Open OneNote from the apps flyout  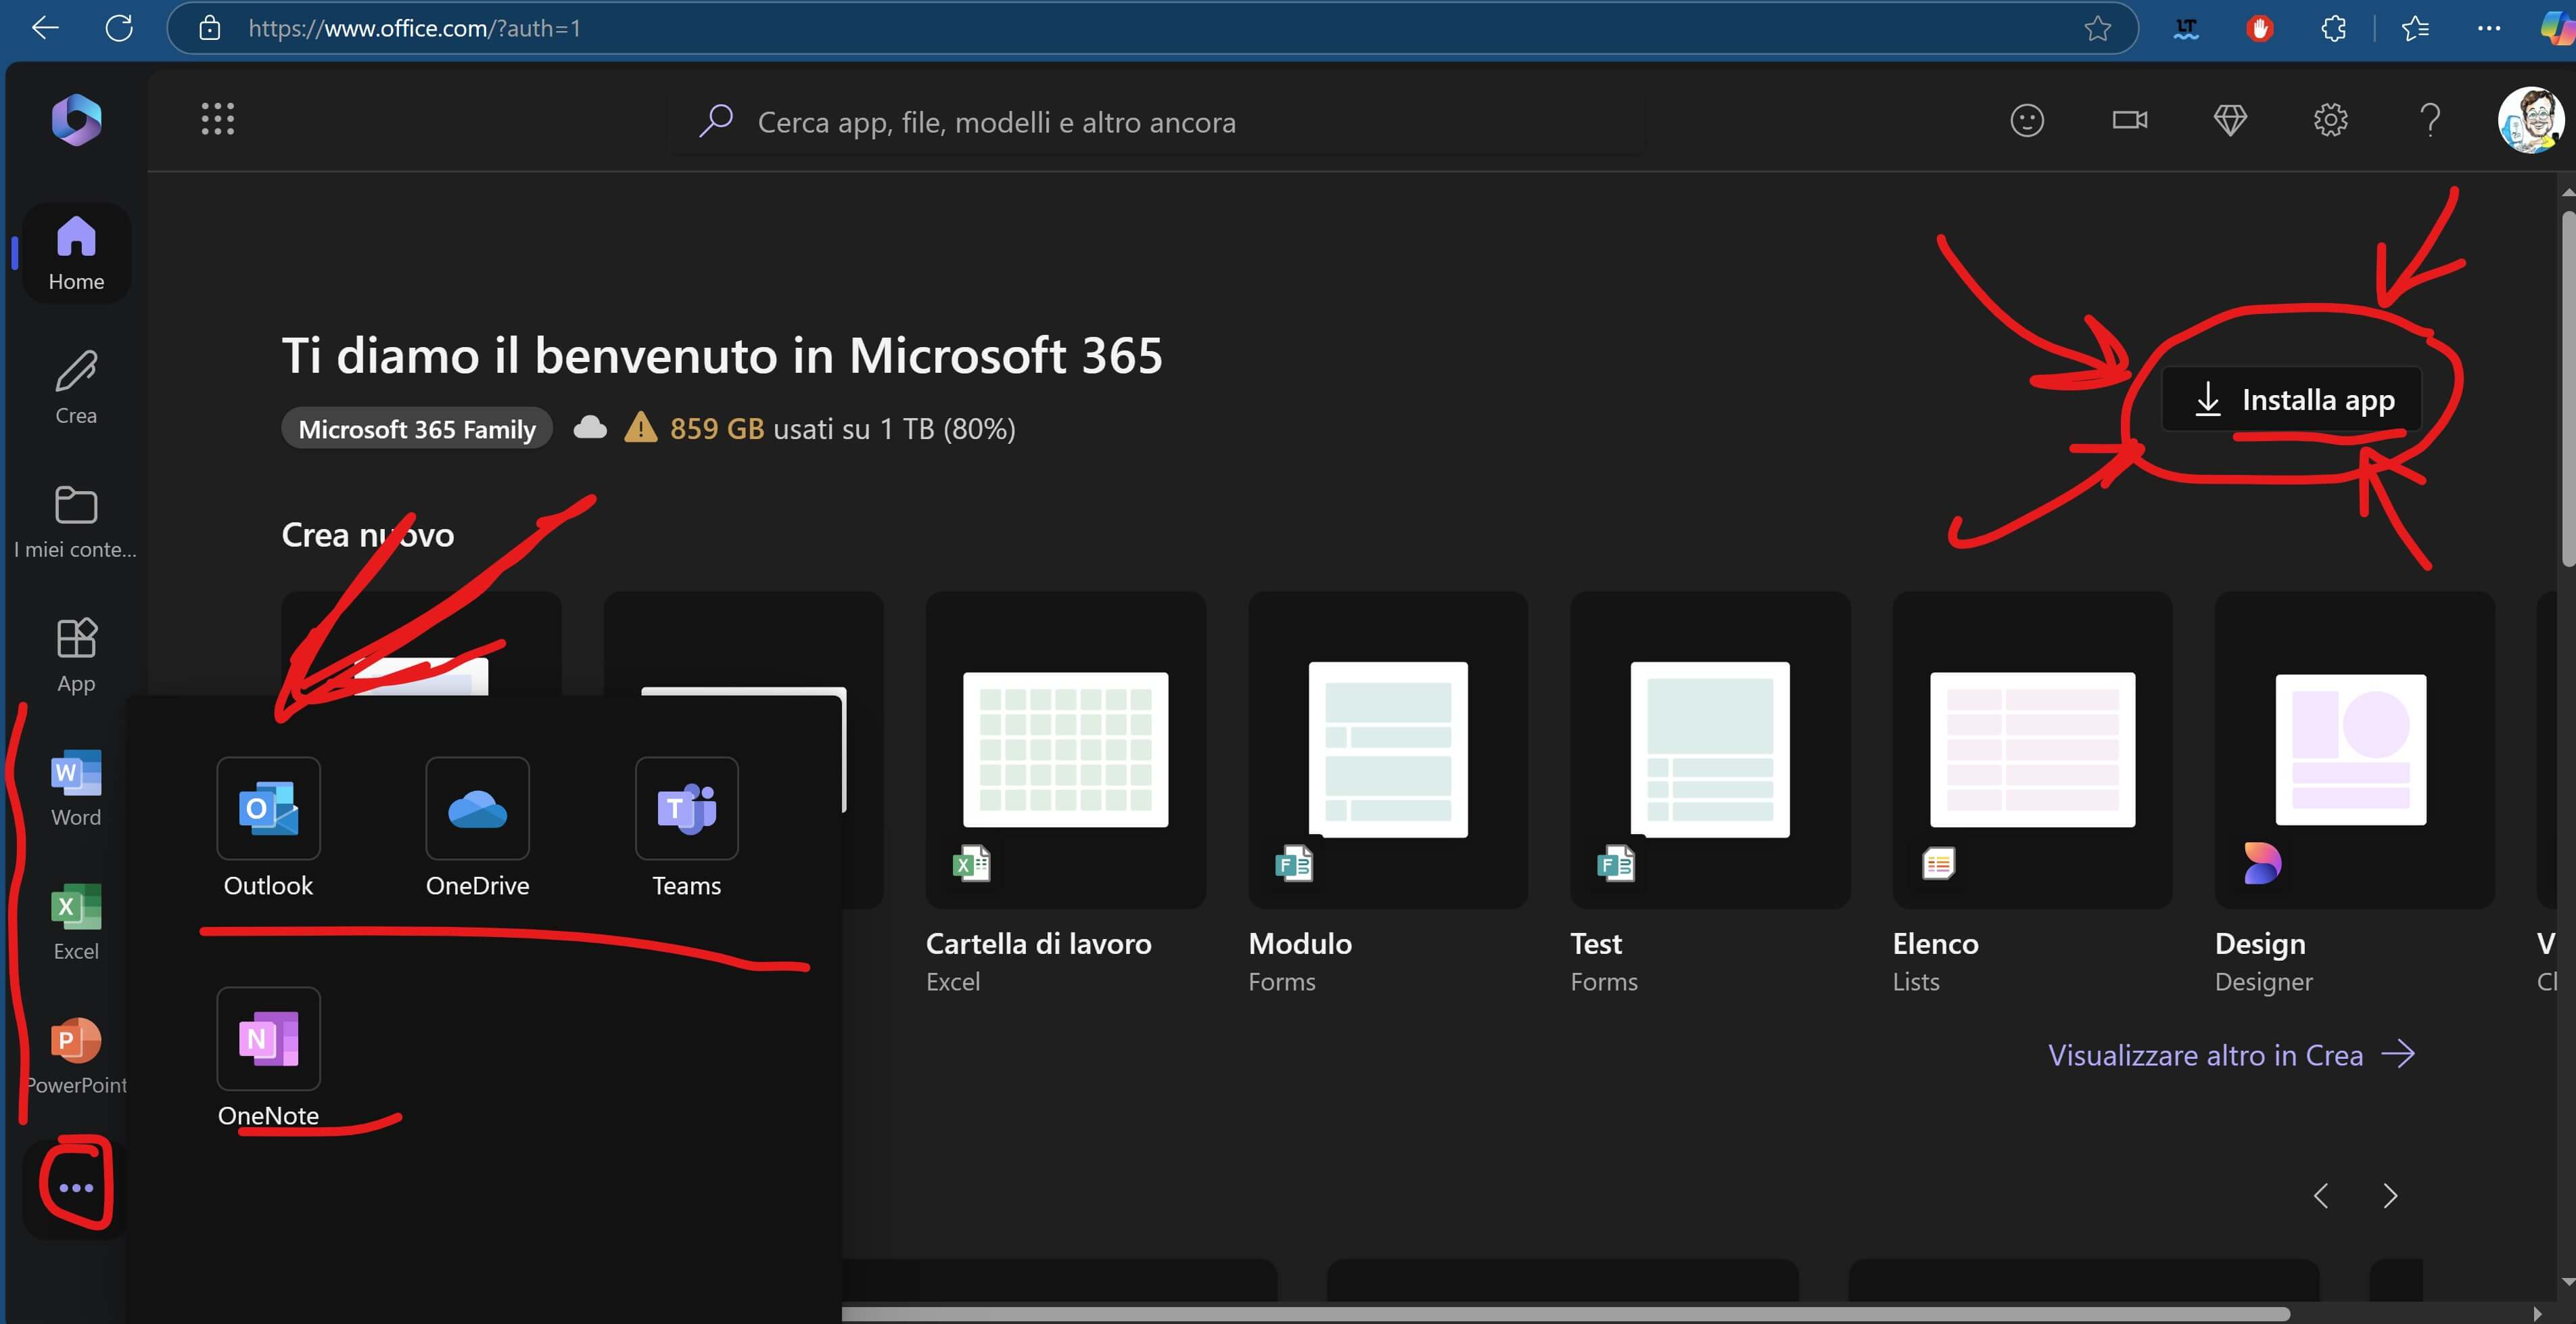click(x=268, y=1039)
